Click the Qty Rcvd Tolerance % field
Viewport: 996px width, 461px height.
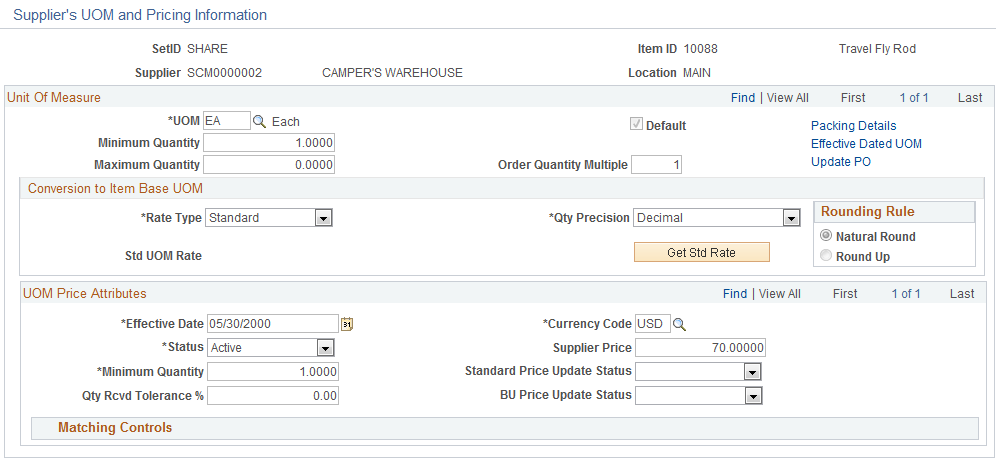coord(273,396)
